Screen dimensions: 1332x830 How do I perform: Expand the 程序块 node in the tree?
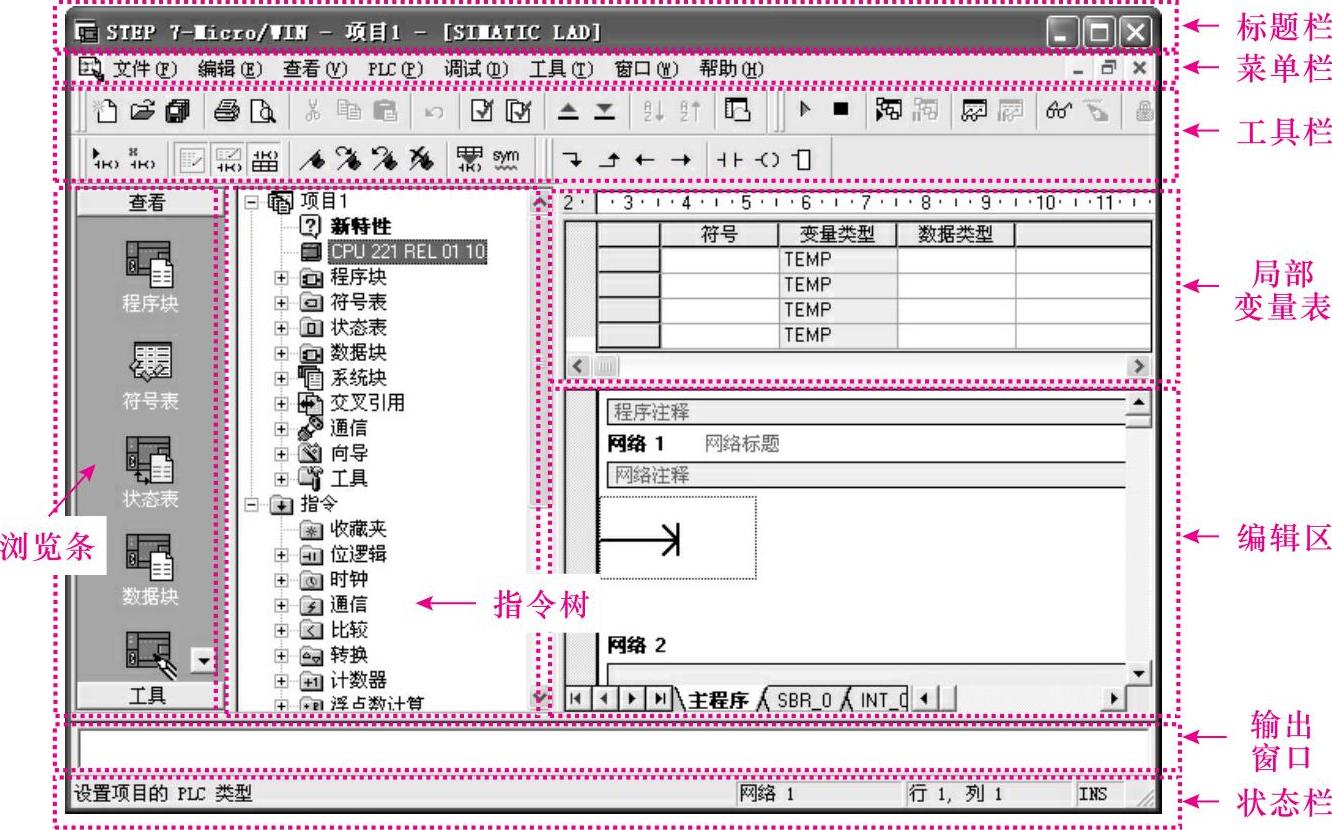tap(282, 276)
